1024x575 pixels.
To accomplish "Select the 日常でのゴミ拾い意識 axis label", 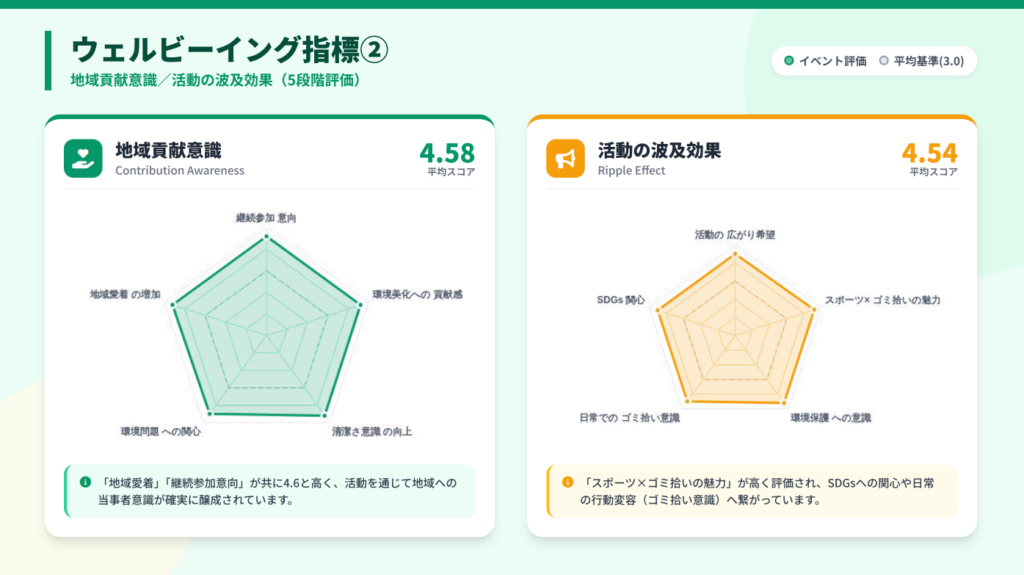I will [629, 417].
